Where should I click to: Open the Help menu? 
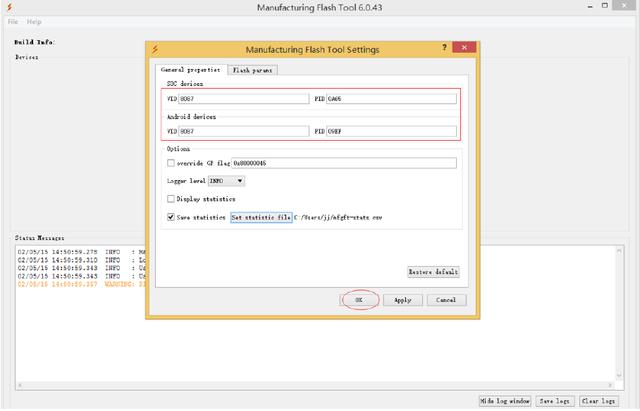click(34, 21)
